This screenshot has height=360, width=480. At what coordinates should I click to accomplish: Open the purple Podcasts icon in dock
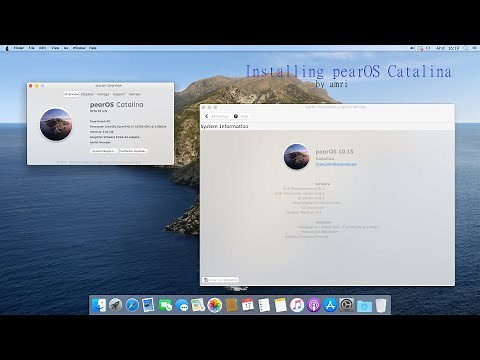[314, 305]
